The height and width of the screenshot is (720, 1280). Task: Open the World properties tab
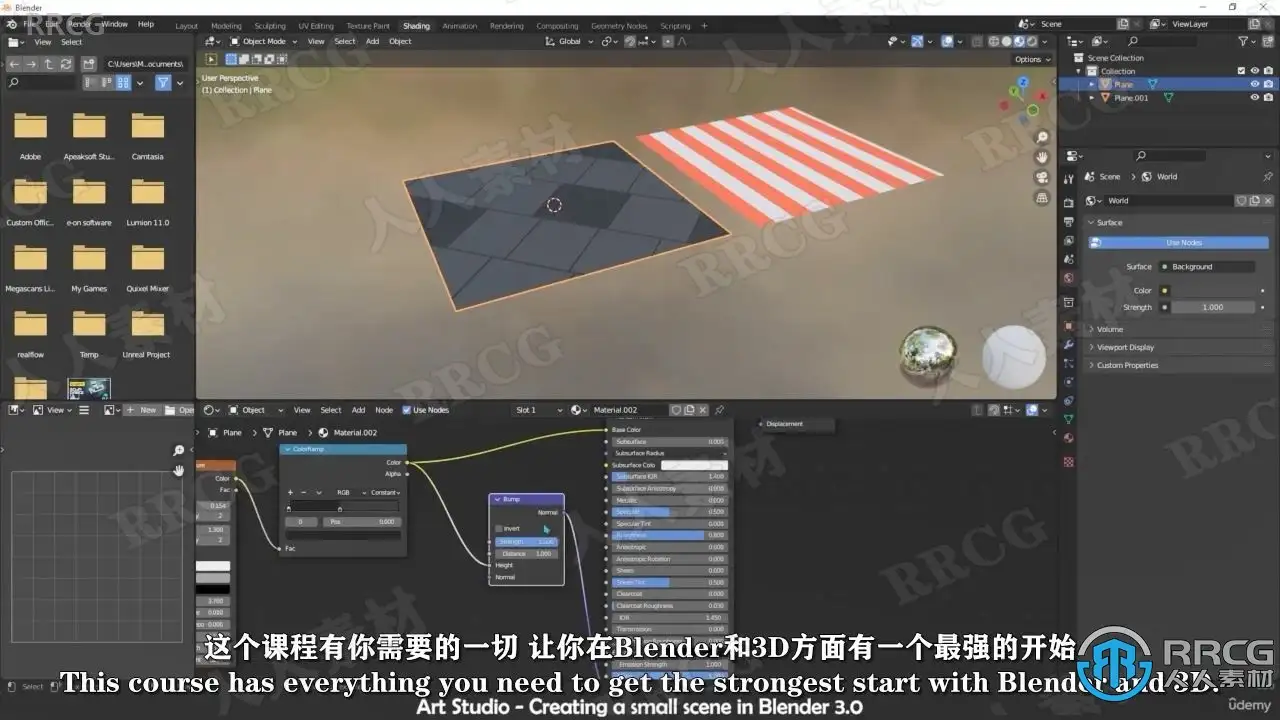[1069, 278]
